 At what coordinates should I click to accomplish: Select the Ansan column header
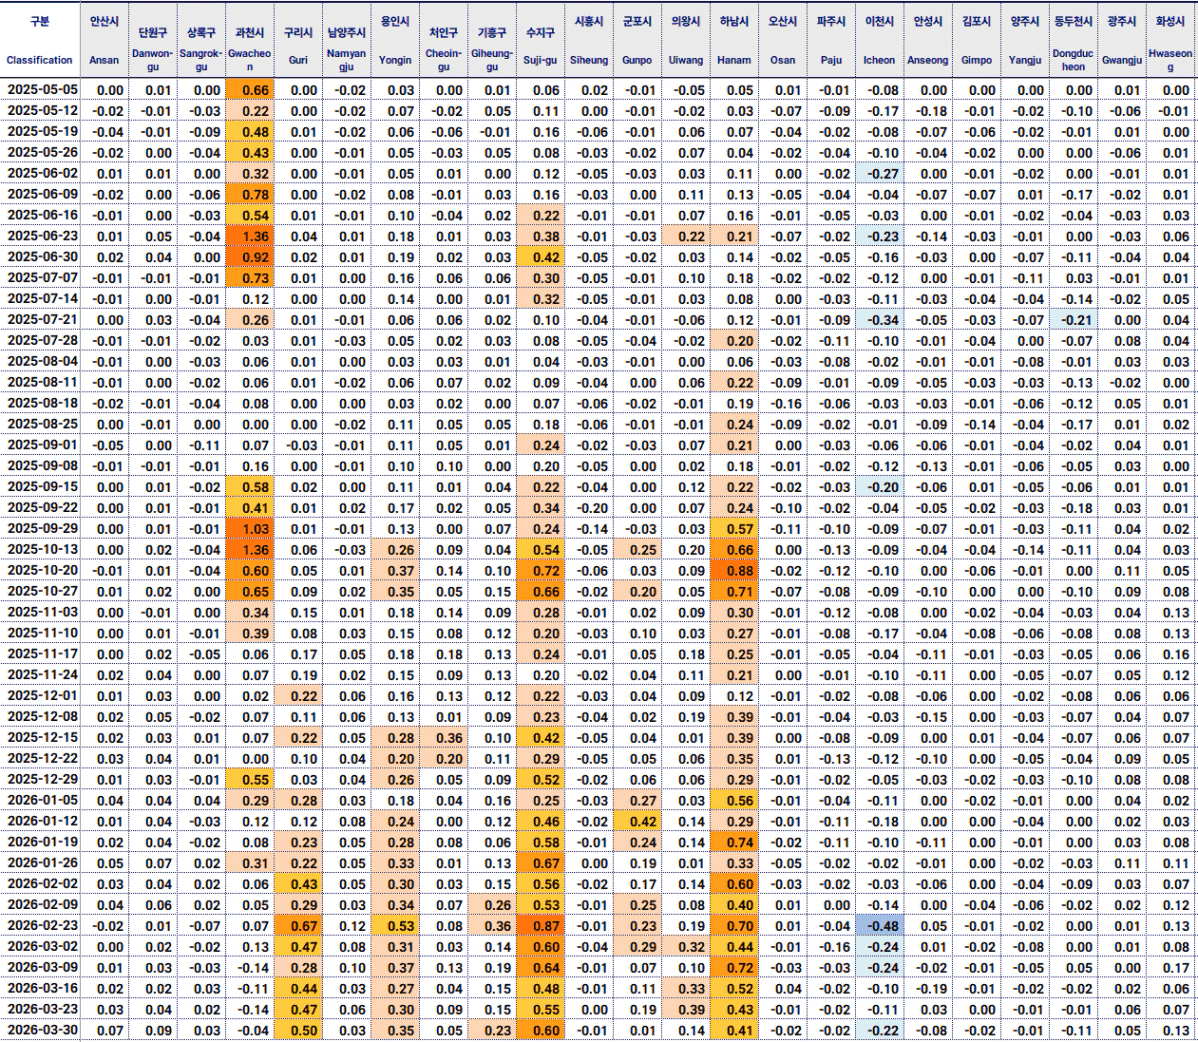coord(105,40)
